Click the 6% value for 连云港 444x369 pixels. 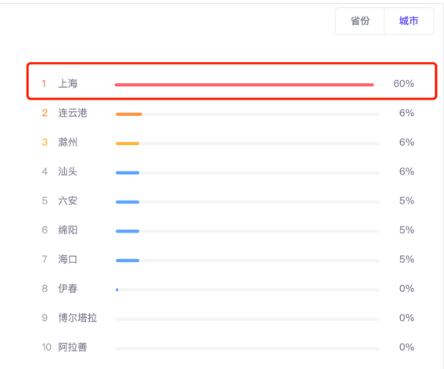(x=407, y=113)
